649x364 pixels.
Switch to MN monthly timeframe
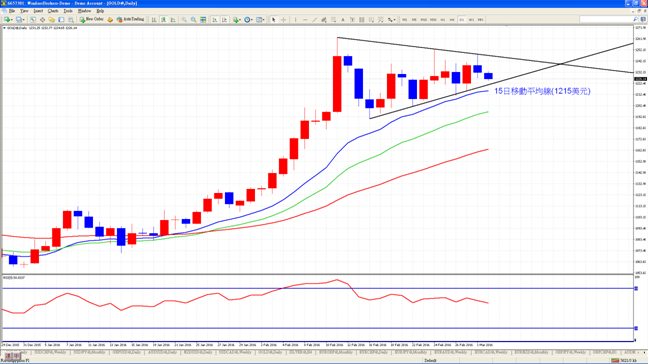(481, 19)
